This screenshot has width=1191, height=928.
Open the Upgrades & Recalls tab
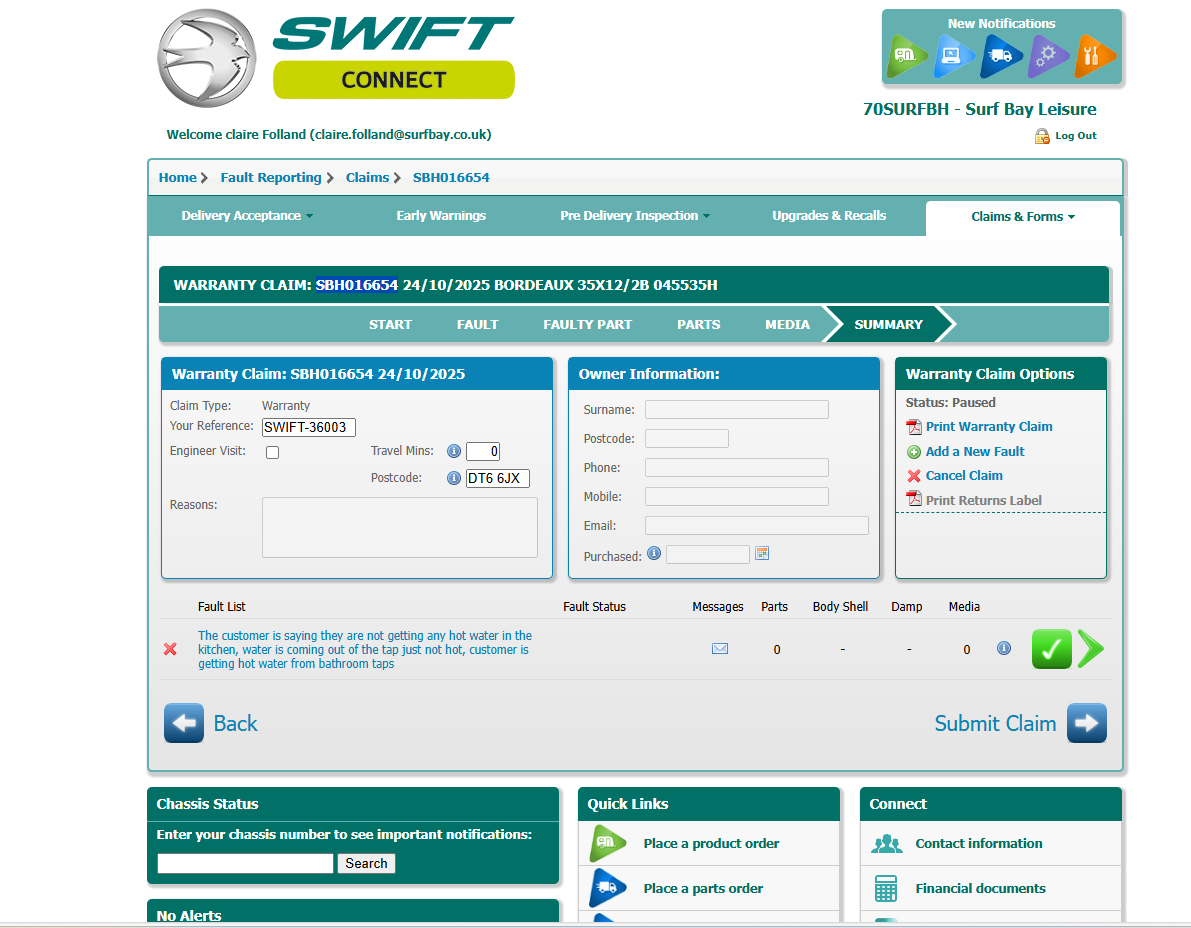click(829, 216)
